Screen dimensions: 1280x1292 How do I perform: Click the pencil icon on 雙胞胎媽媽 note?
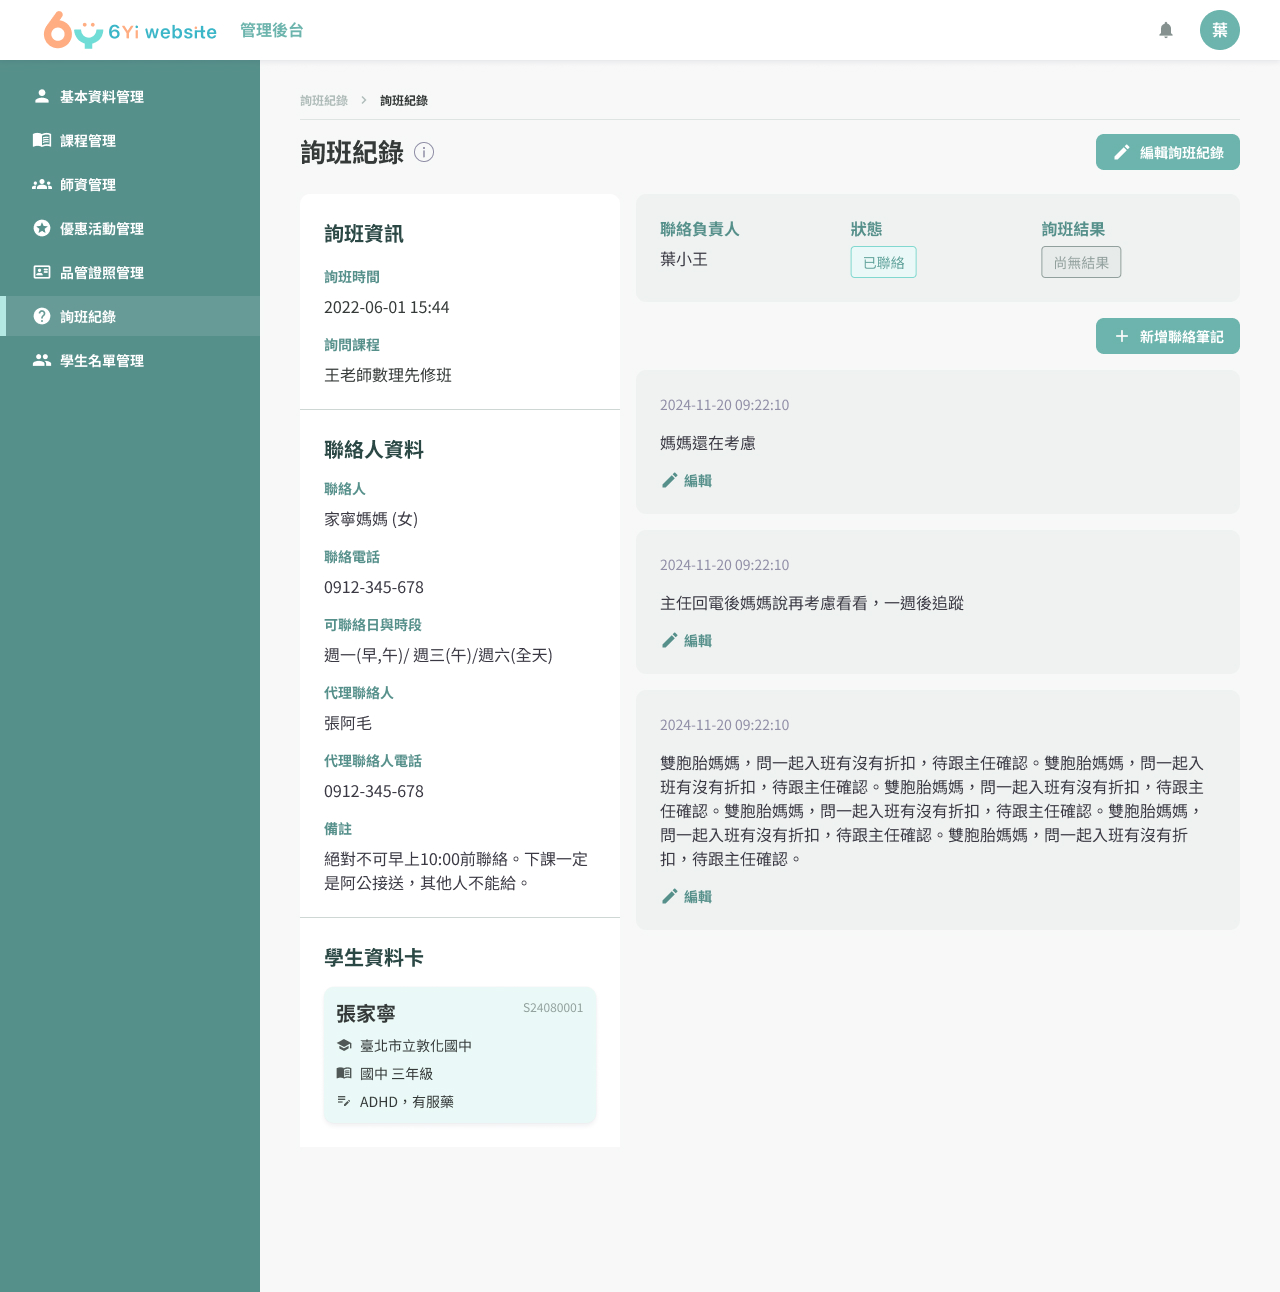[x=670, y=896]
